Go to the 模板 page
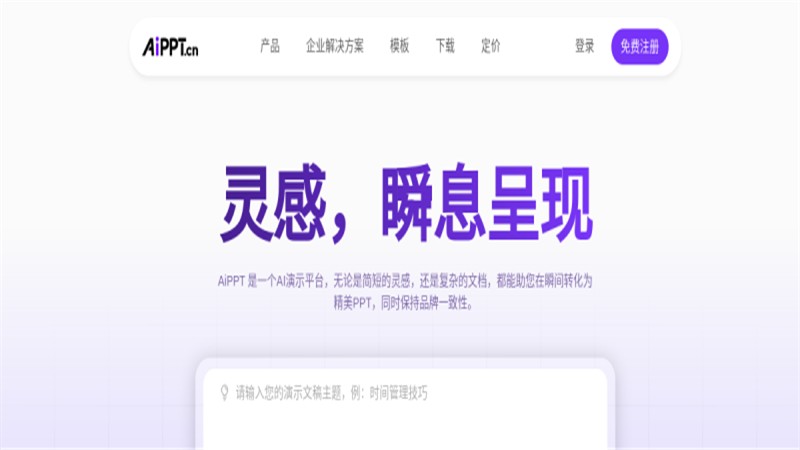Viewport: 800px width, 450px height. click(399, 46)
